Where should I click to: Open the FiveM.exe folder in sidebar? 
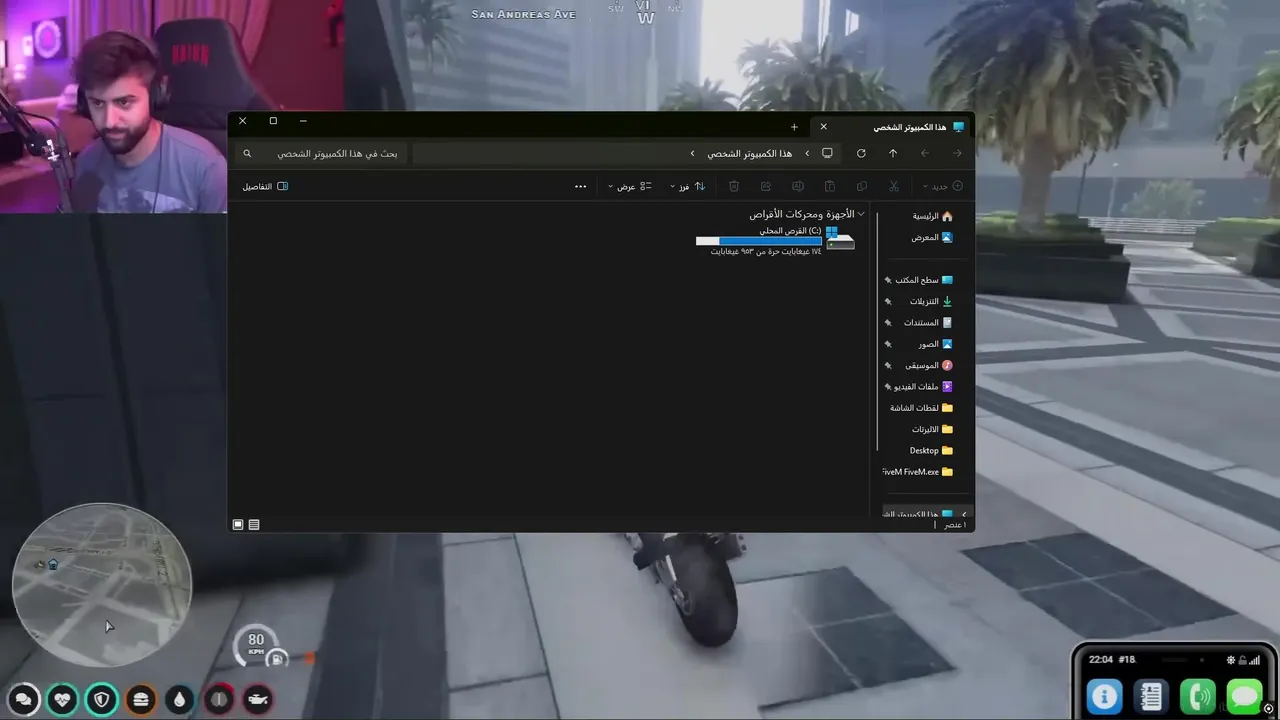pos(918,472)
